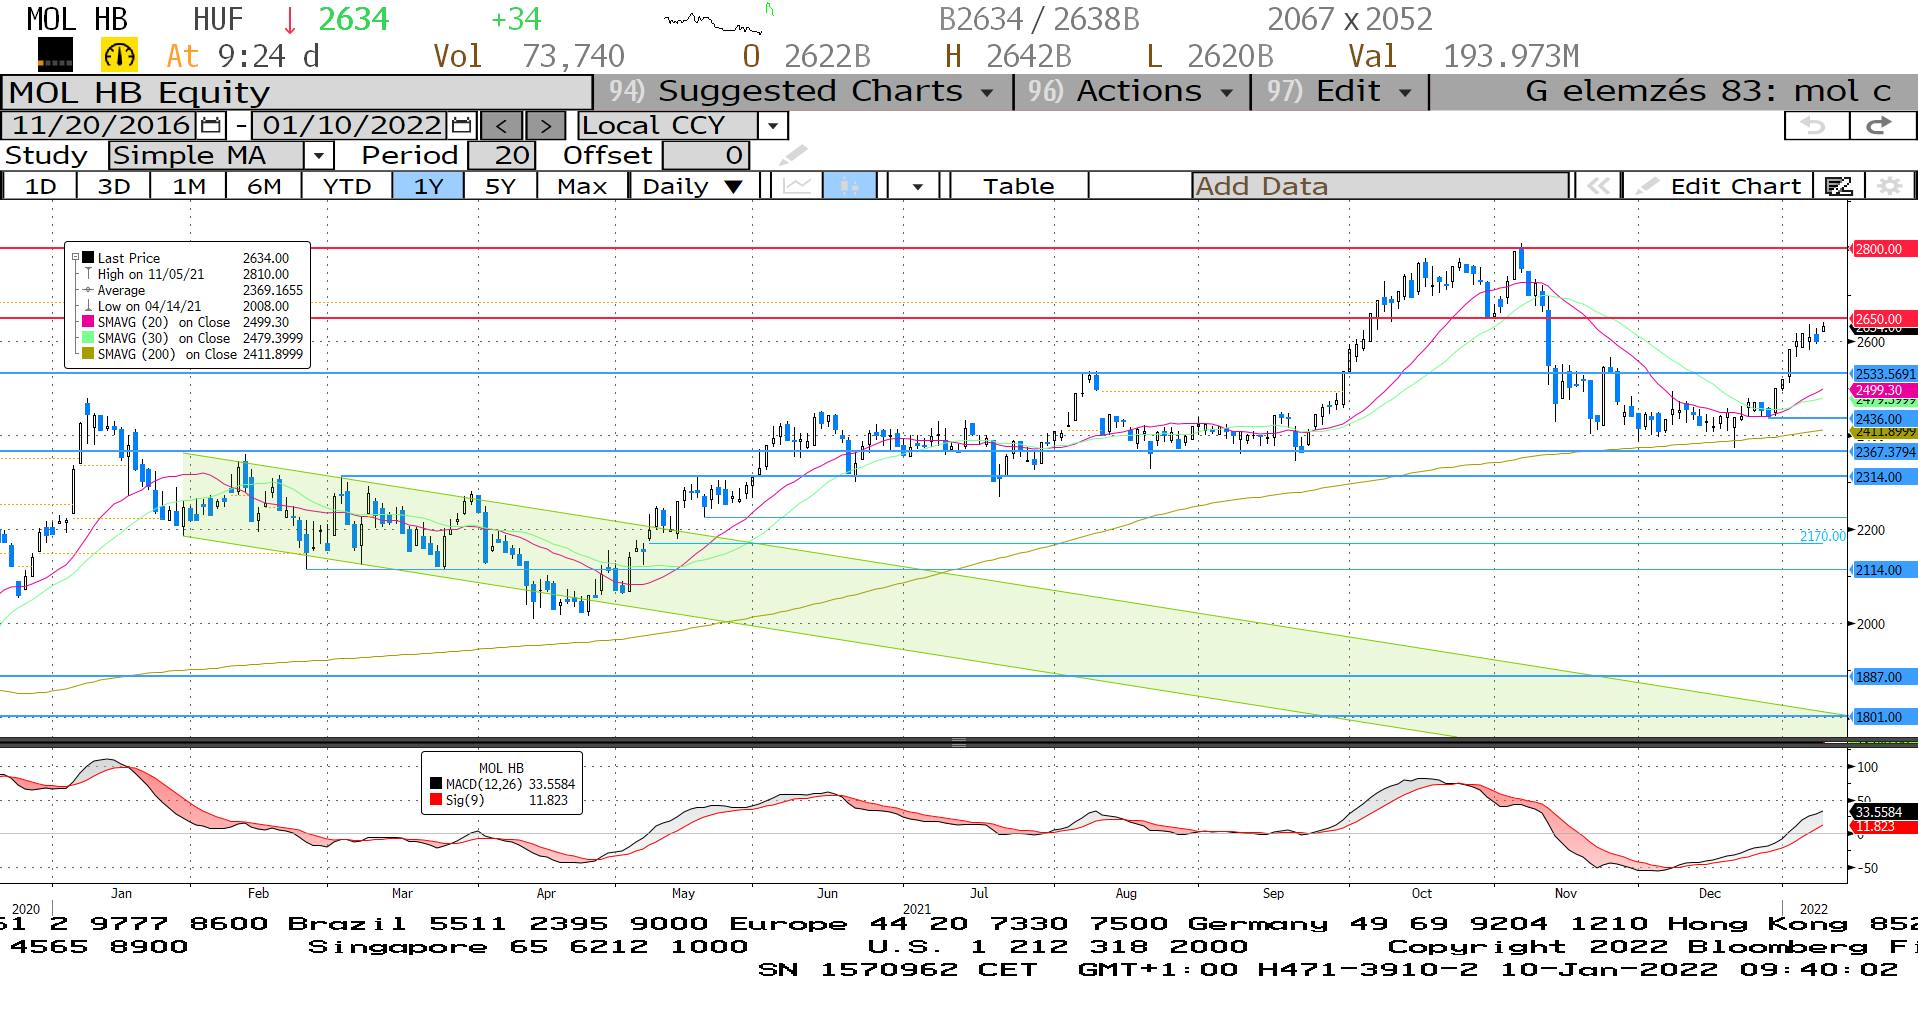
Task: Click MOL HB Equity security field
Action: coord(297,92)
